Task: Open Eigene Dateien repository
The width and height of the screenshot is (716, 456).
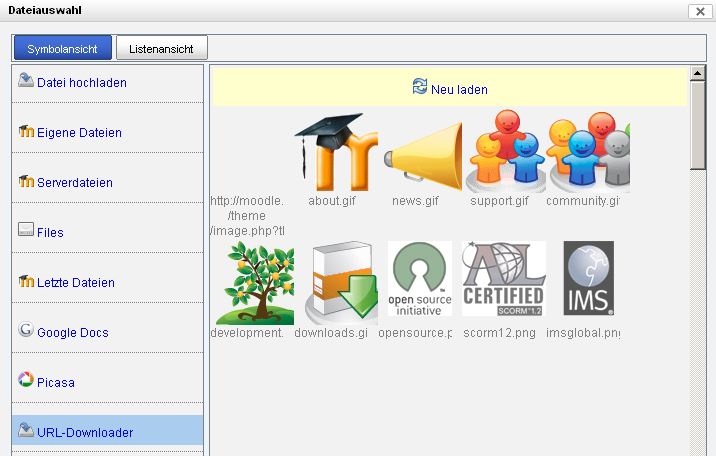Action: [x=79, y=133]
